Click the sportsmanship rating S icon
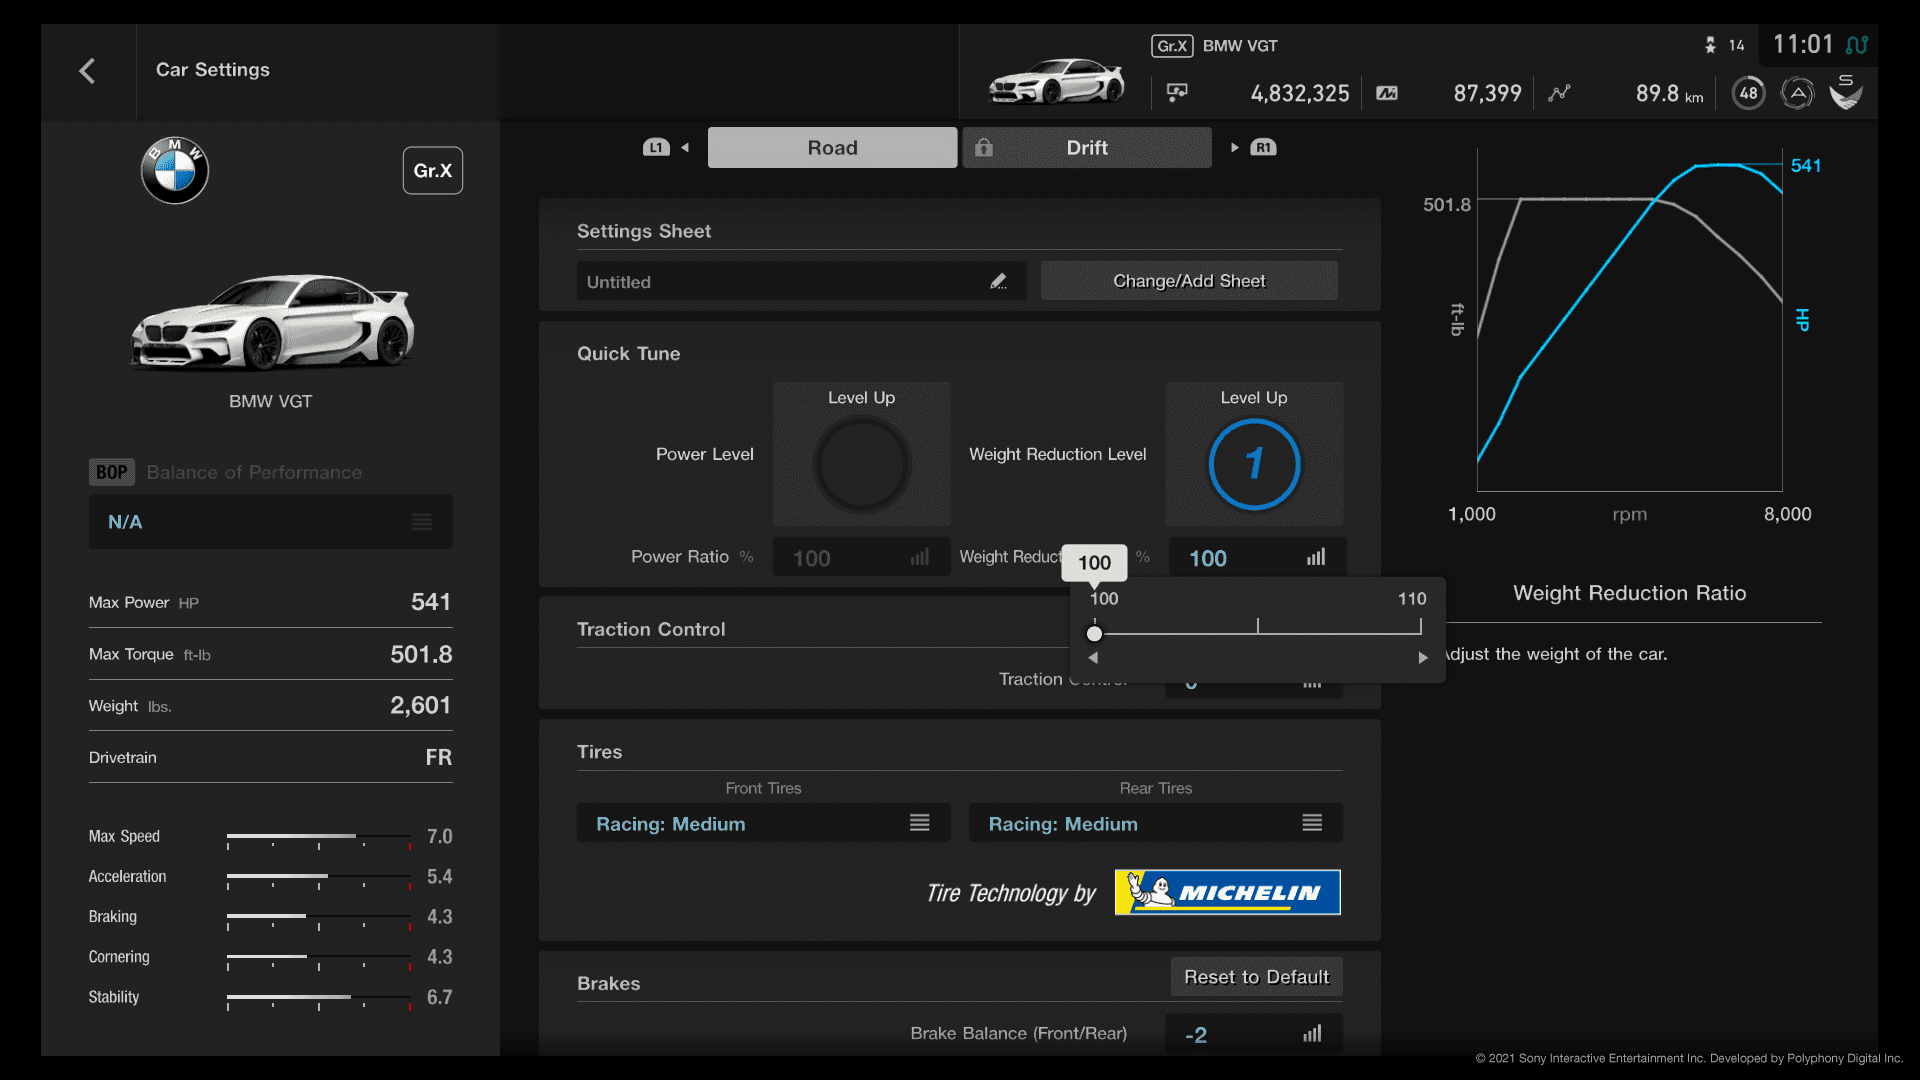Screen dimensions: 1920x1080 point(1846,91)
